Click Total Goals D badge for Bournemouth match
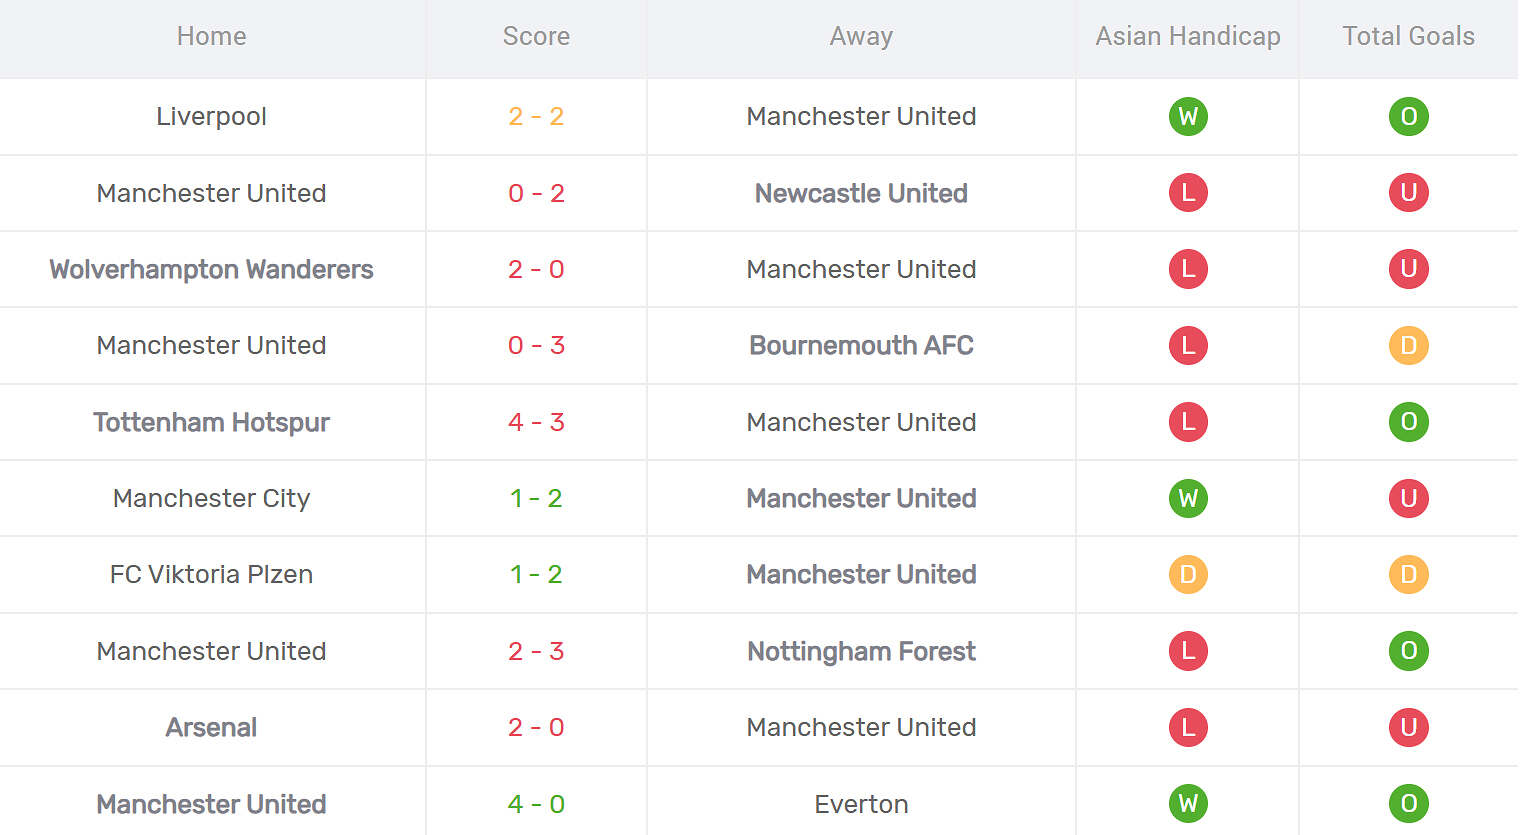The width and height of the screenshot is (1521, 835). tap(1408, 346)
